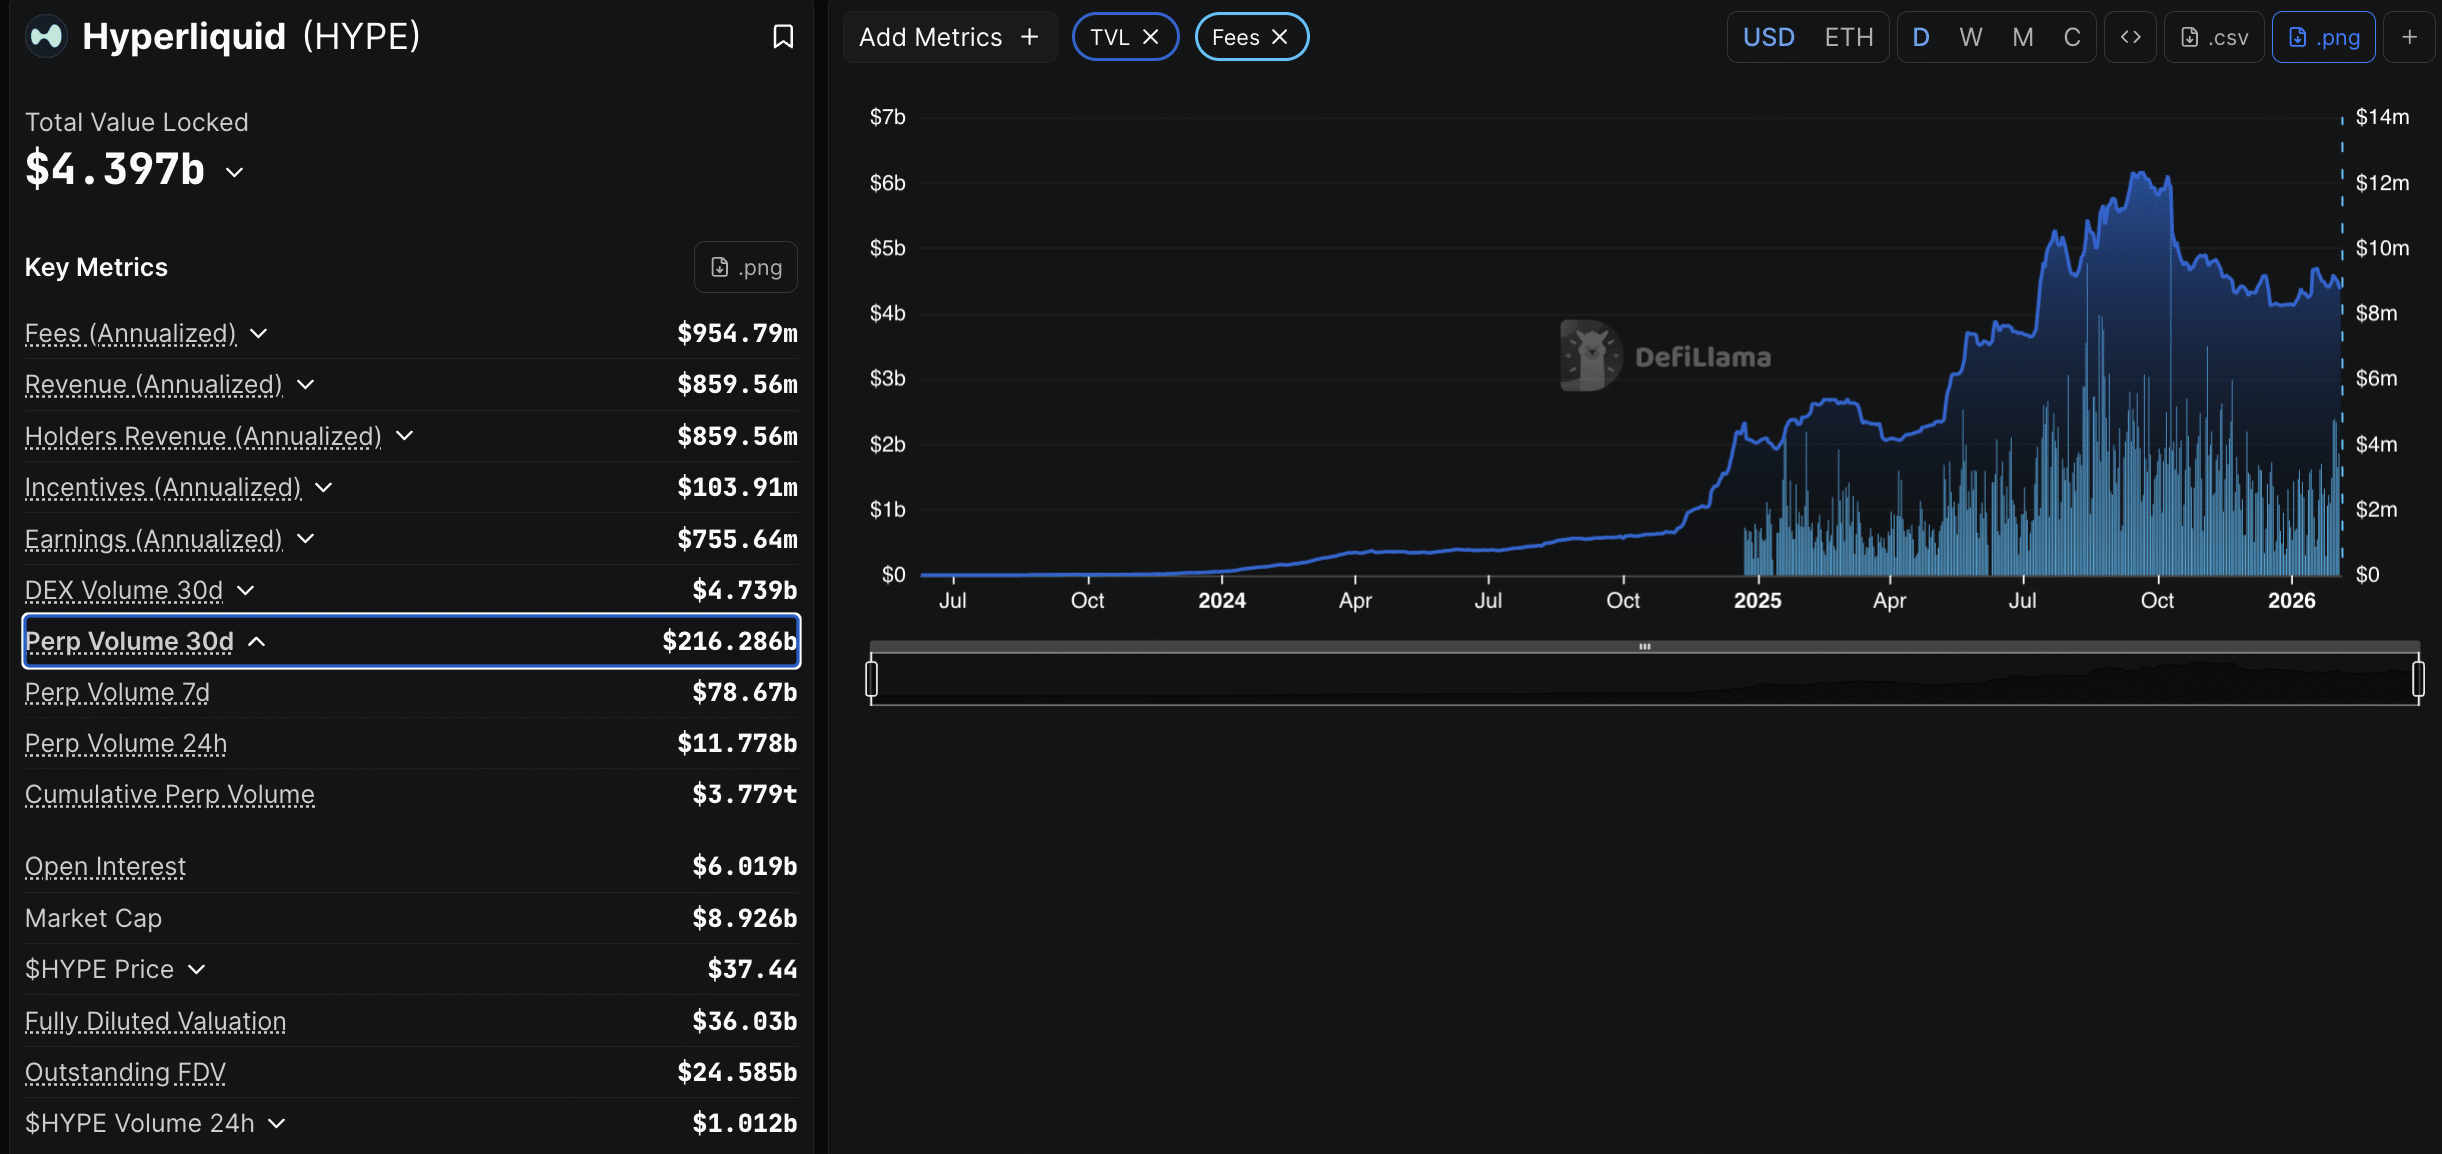Click the $36.03b FDV value

pyautogui.click(x=744, y=1021)
